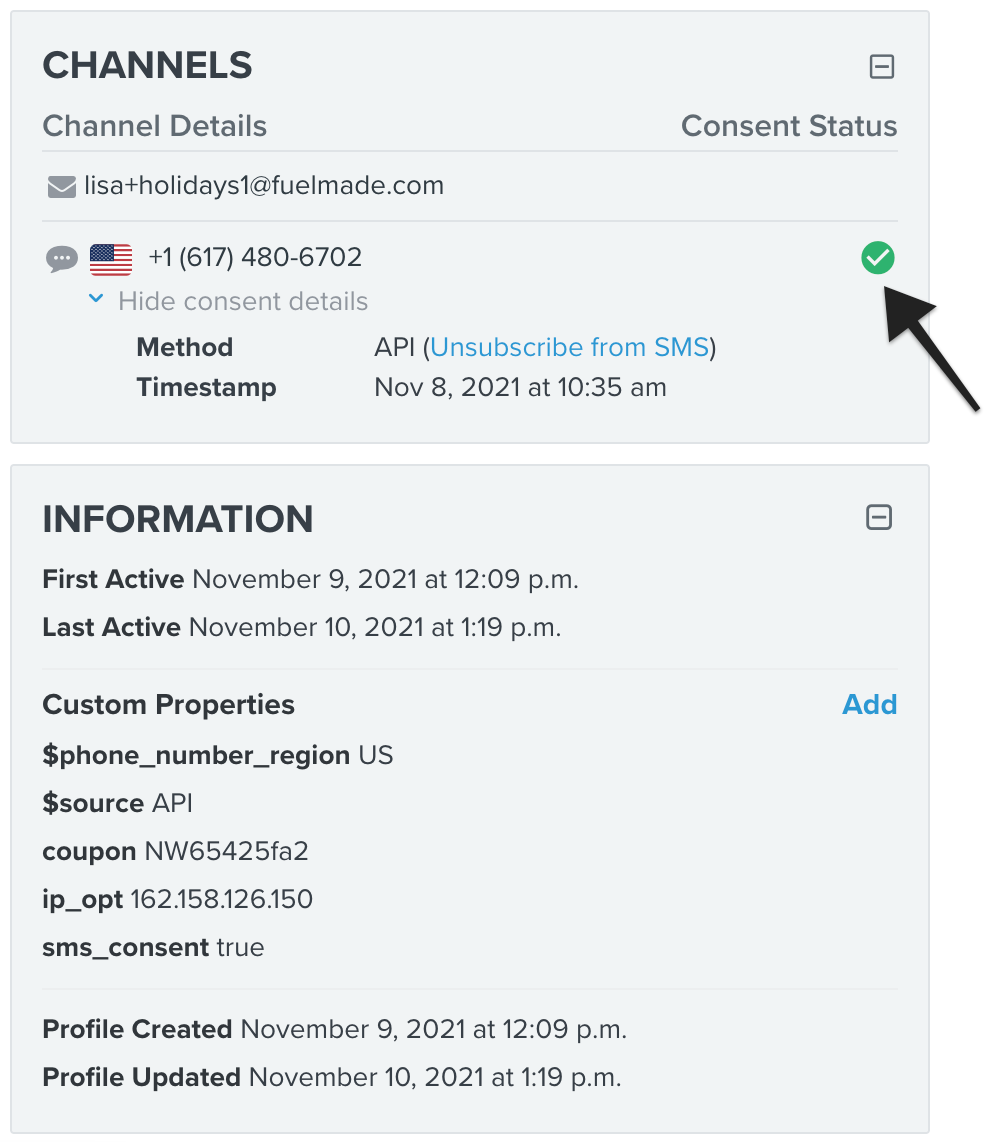
Task: Click the Consent Status column header
Action: pos(788,126)
